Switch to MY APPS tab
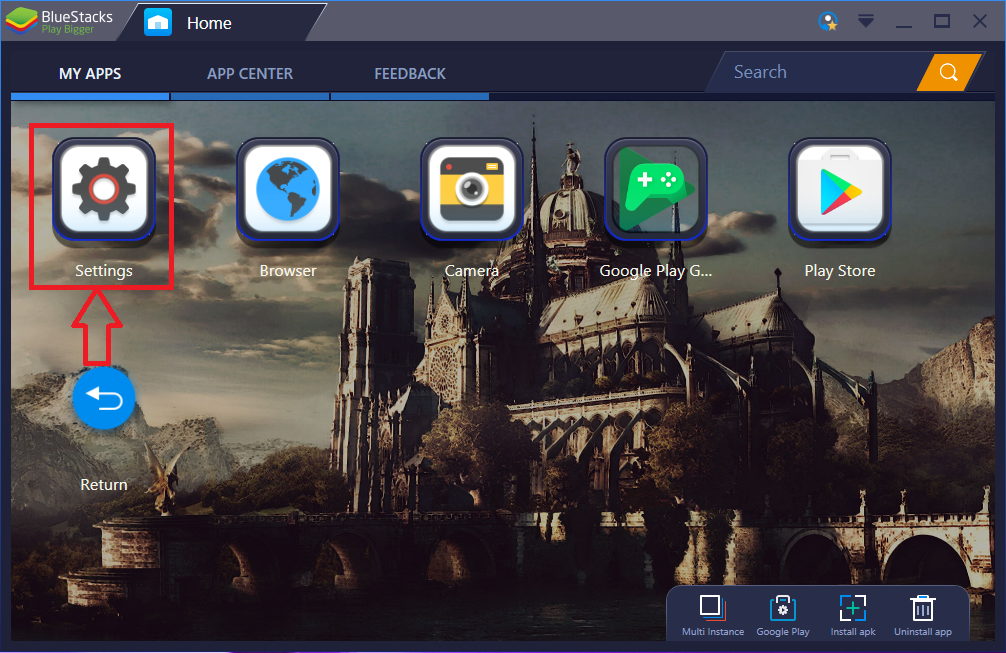Viewport: 1006px width, 653px height. tap(90, 74)
